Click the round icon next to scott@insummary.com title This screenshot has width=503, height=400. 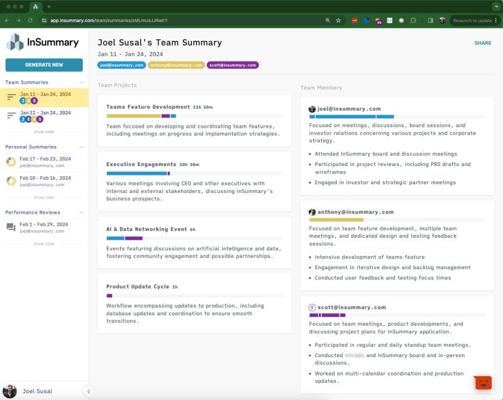(x=312, y=307)
